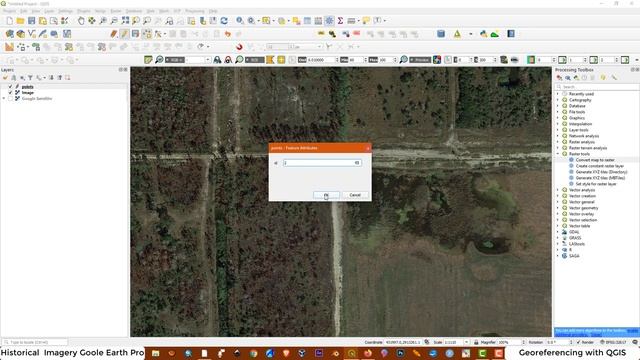This screenshot has height=360, width=640.
Task: Activate the Zoom In magnifier tool
Action: 103,20
